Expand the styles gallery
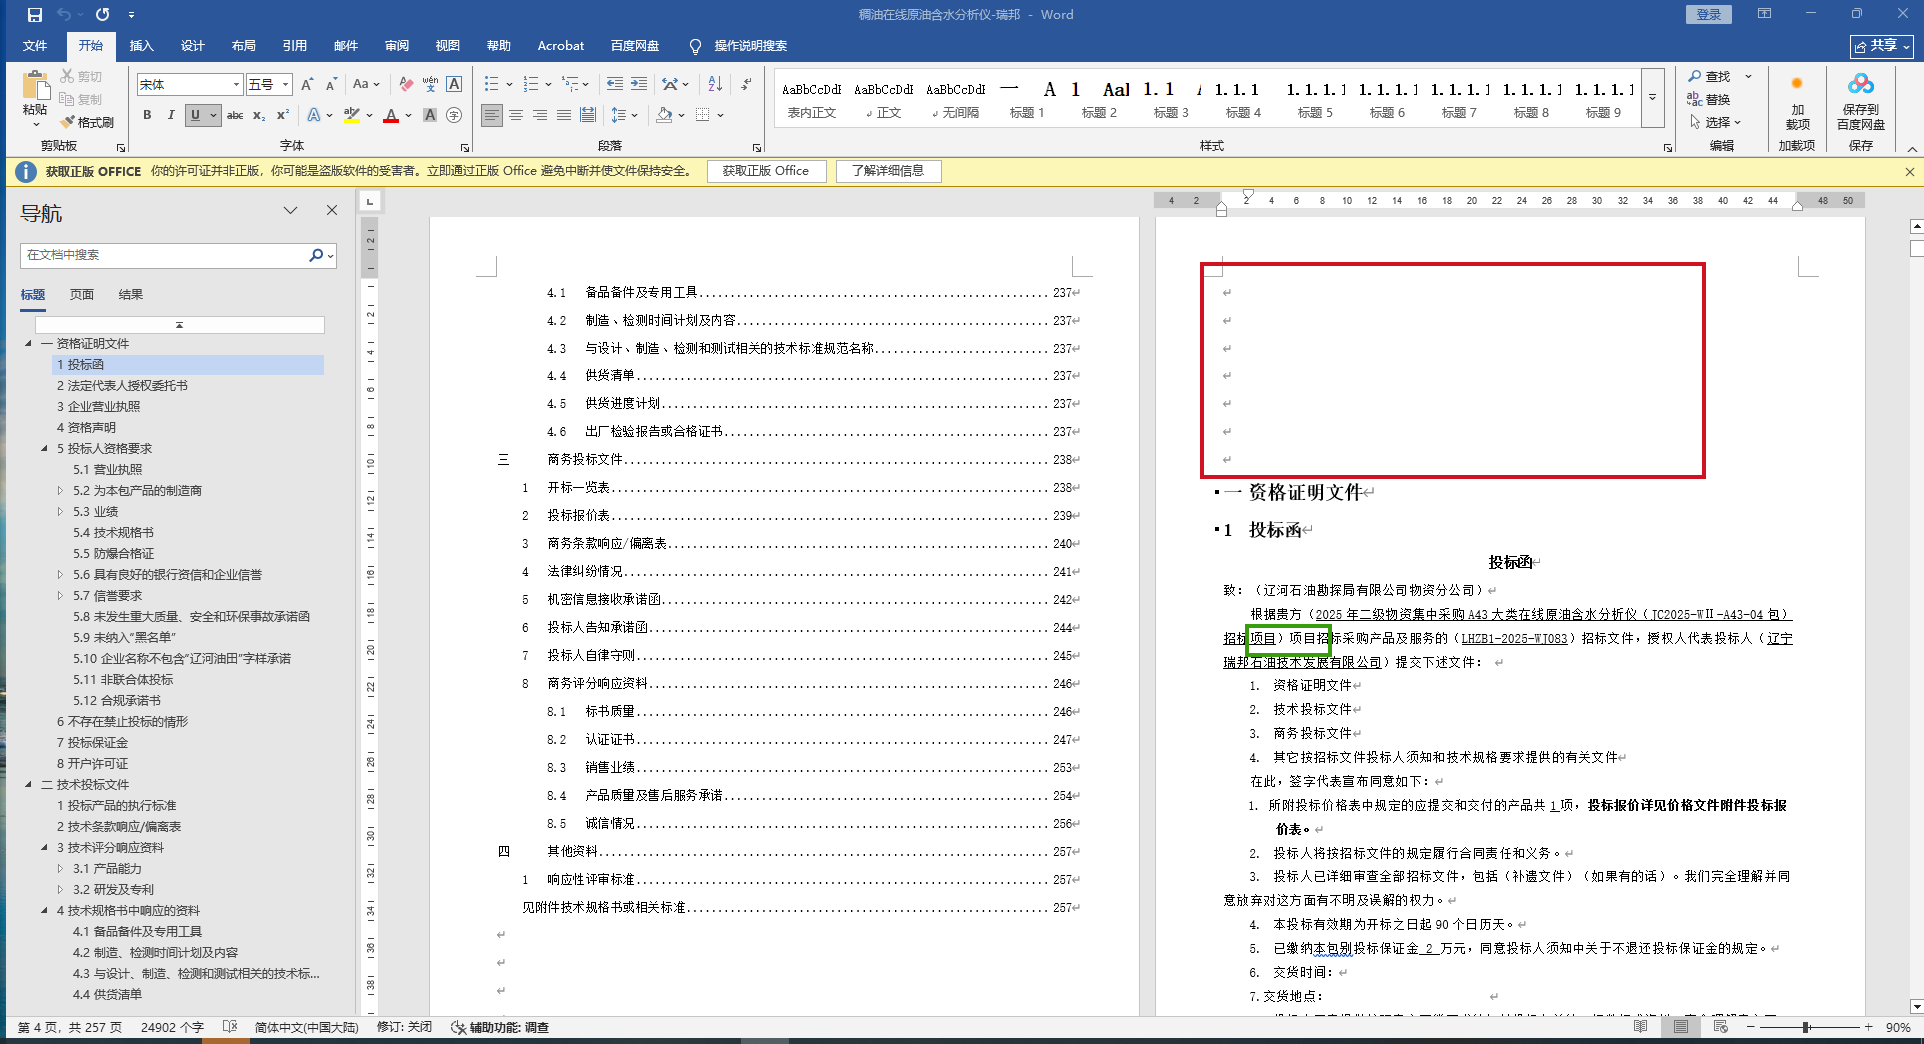The width and height of the screenshot is (1924, 1044). click(1653, 98)
